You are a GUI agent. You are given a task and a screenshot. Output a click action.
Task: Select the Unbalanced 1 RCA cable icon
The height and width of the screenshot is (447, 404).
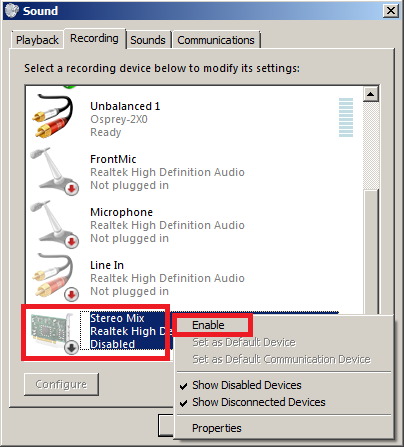click(53, 116)
